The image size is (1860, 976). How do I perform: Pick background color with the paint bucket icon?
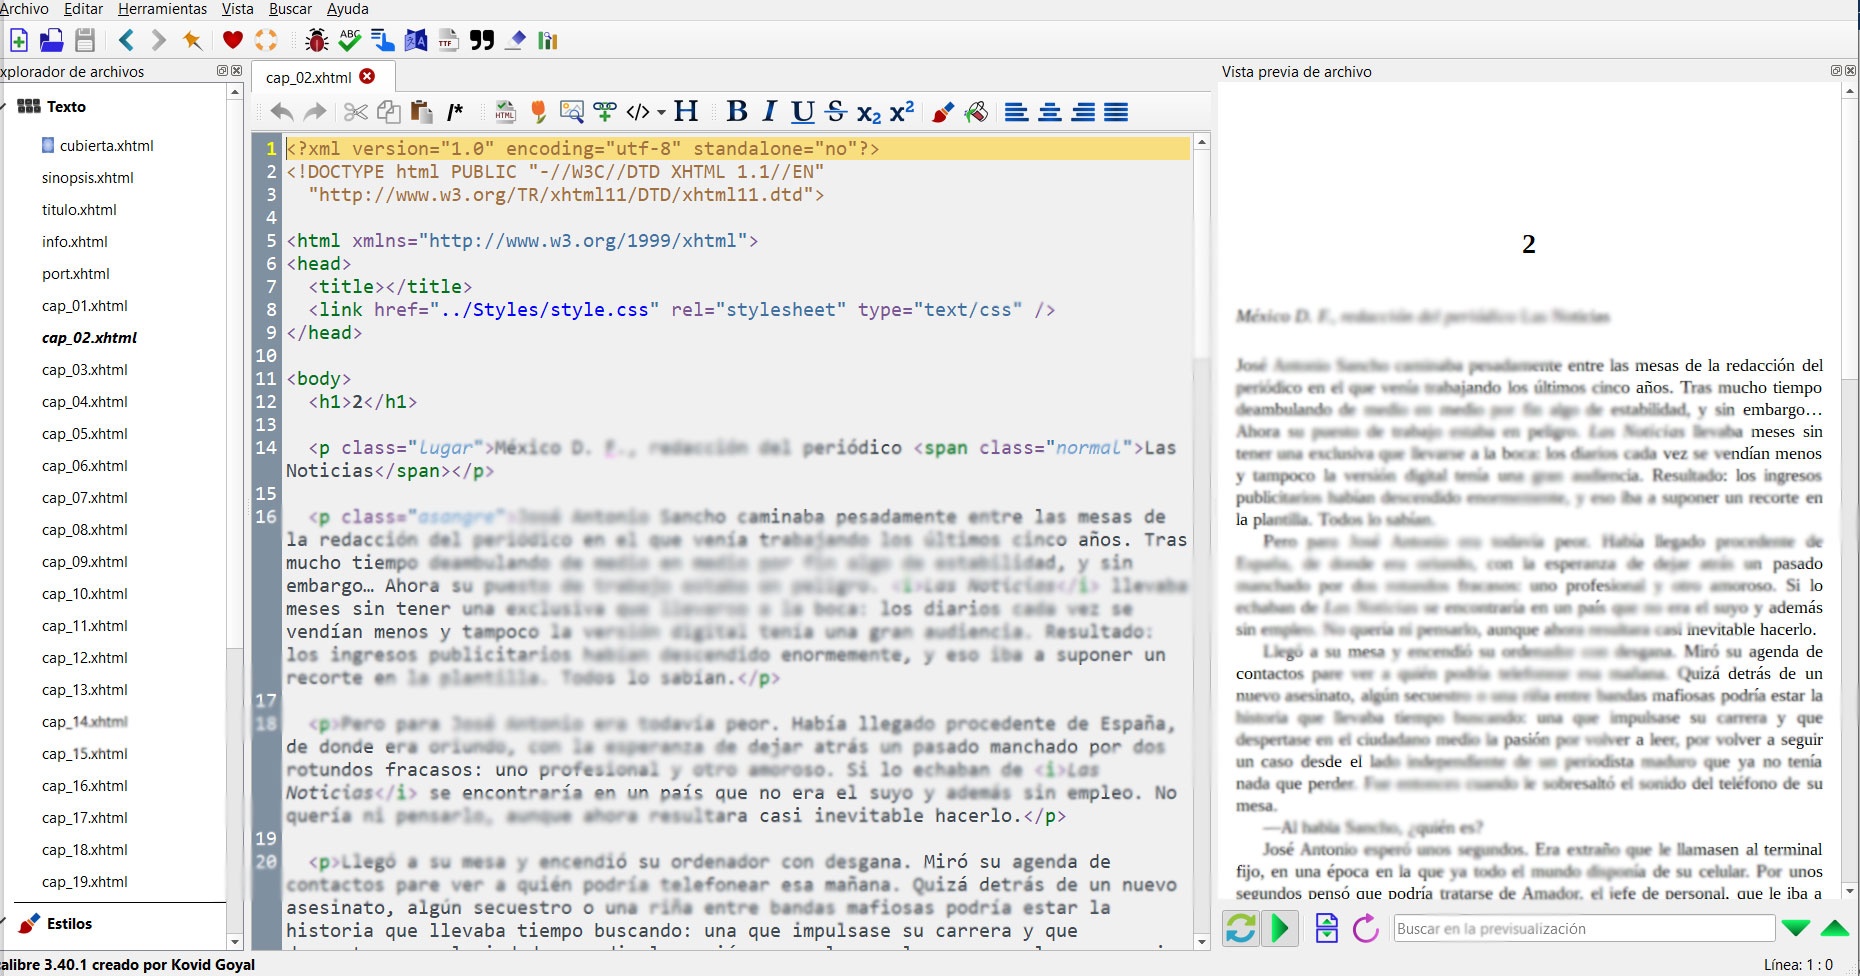coord(976,112)
